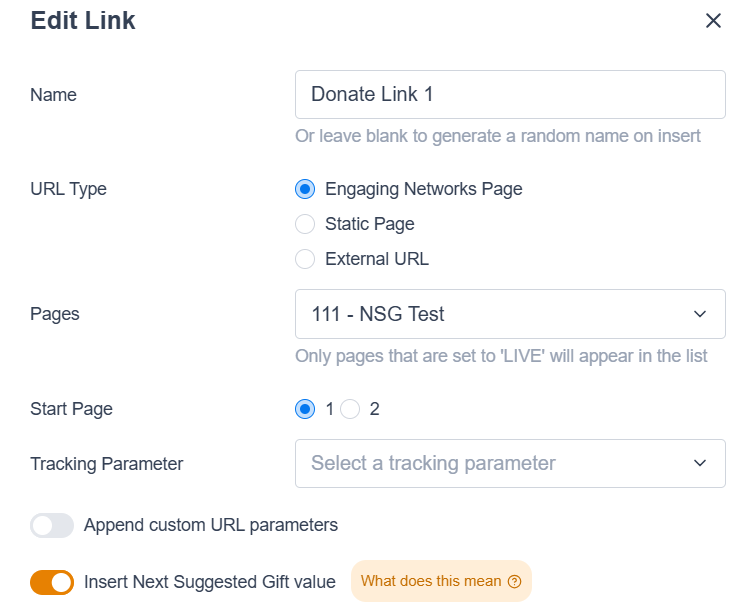Click the "Append custom URL parameters" label
The image size is (752, 612).
click(211, 525)
